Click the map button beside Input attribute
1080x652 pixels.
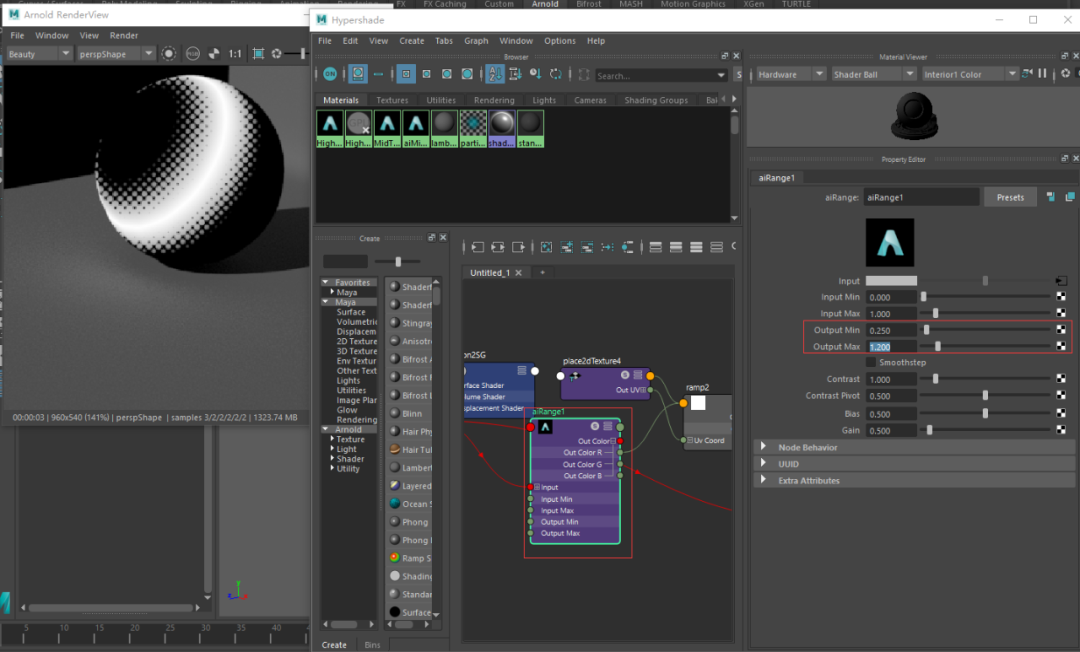pyautogui.click(x=1061, y=281)
